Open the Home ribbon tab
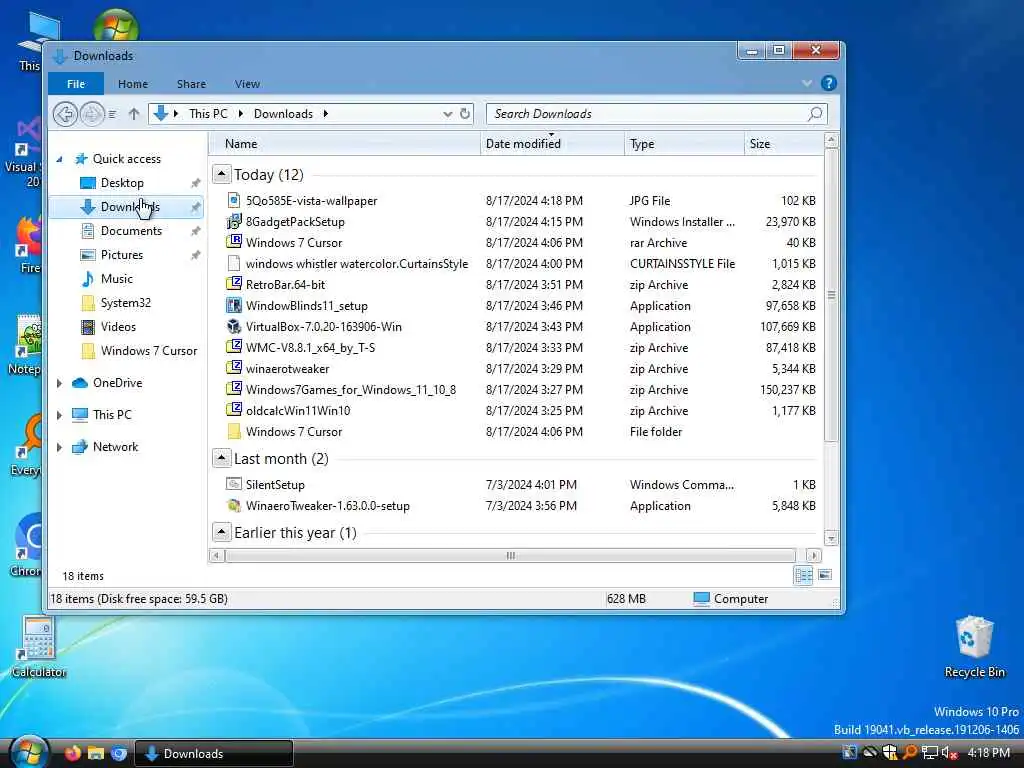Image resolution: width=1024 pixels, height=768 pixels. (x=133, y=84)
